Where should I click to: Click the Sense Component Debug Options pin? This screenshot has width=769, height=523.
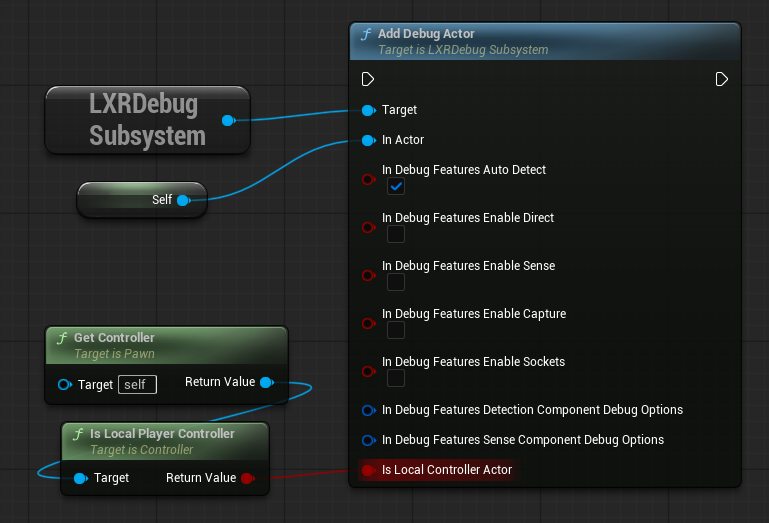click(x=369, y=440)
